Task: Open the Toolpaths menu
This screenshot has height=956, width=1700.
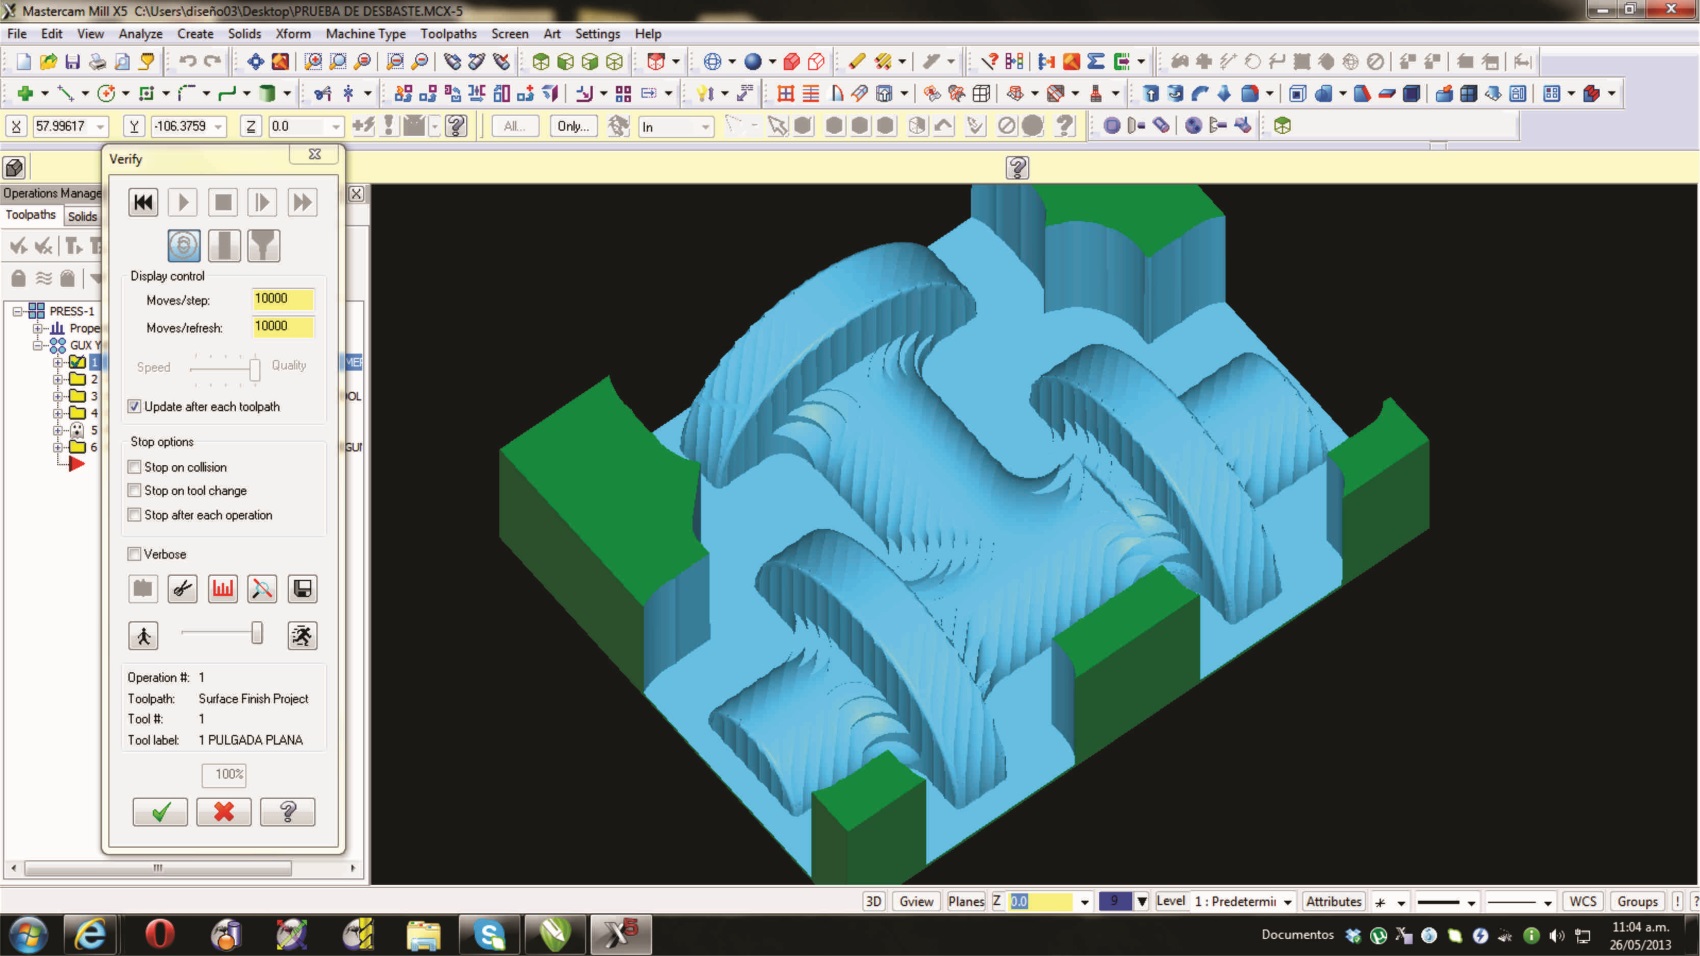Action: [x=448, y=34]
